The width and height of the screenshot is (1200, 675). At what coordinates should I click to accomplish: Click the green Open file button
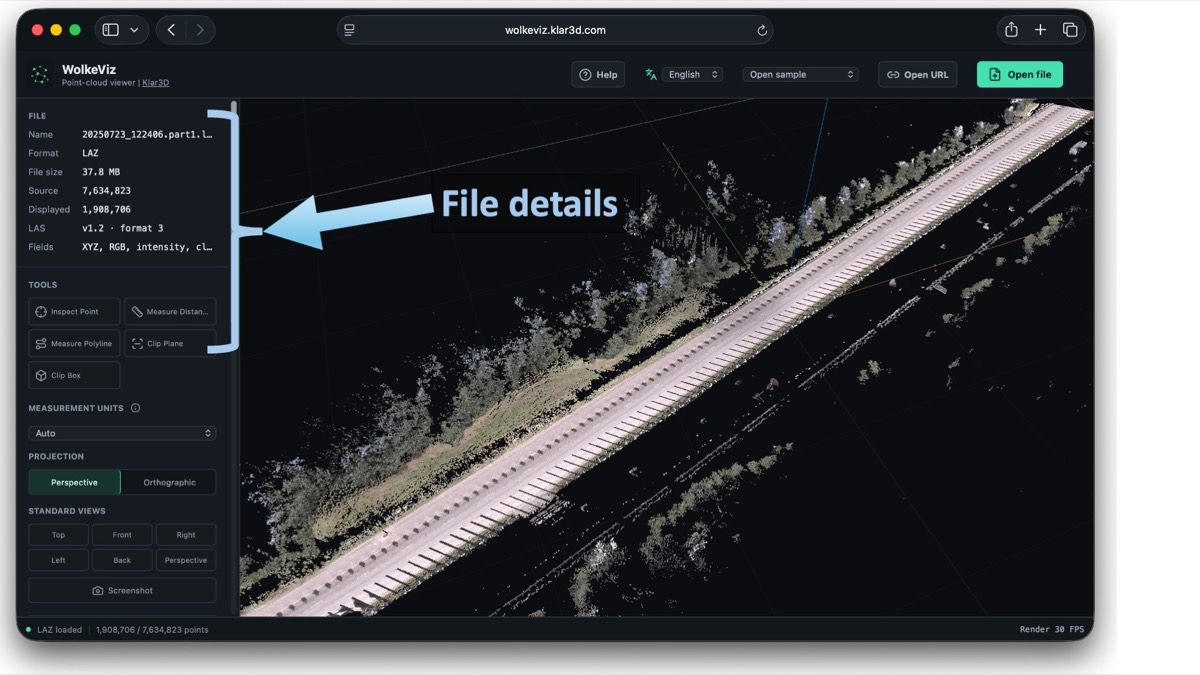tap(1019, 75)
